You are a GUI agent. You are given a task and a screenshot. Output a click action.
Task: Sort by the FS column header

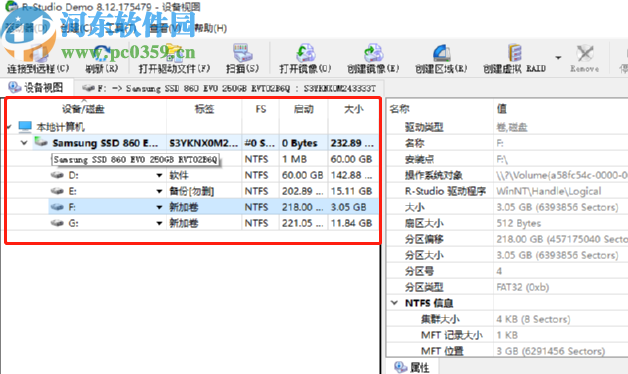click(x=261, y=109)
